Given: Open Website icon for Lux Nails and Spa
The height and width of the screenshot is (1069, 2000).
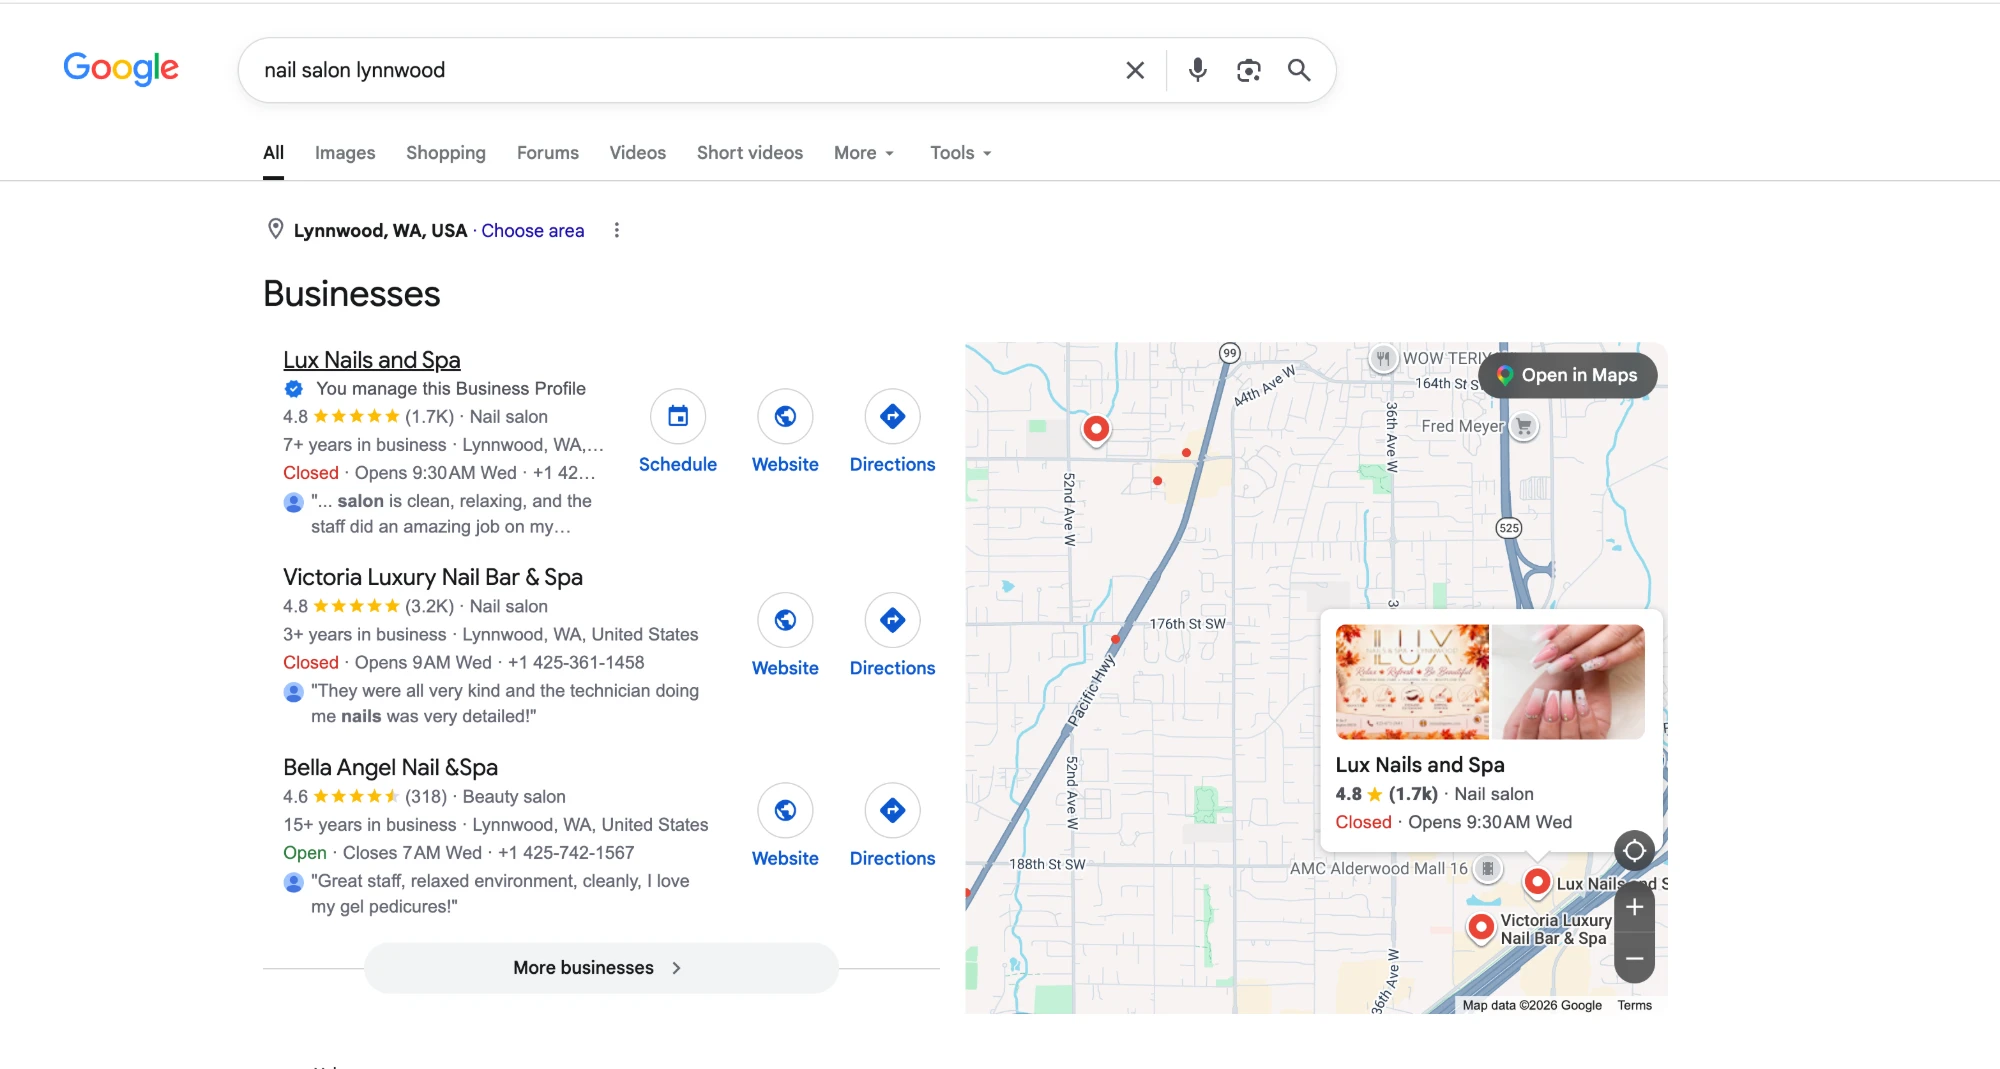Looking at the screenshot, I should coord(785,416).
